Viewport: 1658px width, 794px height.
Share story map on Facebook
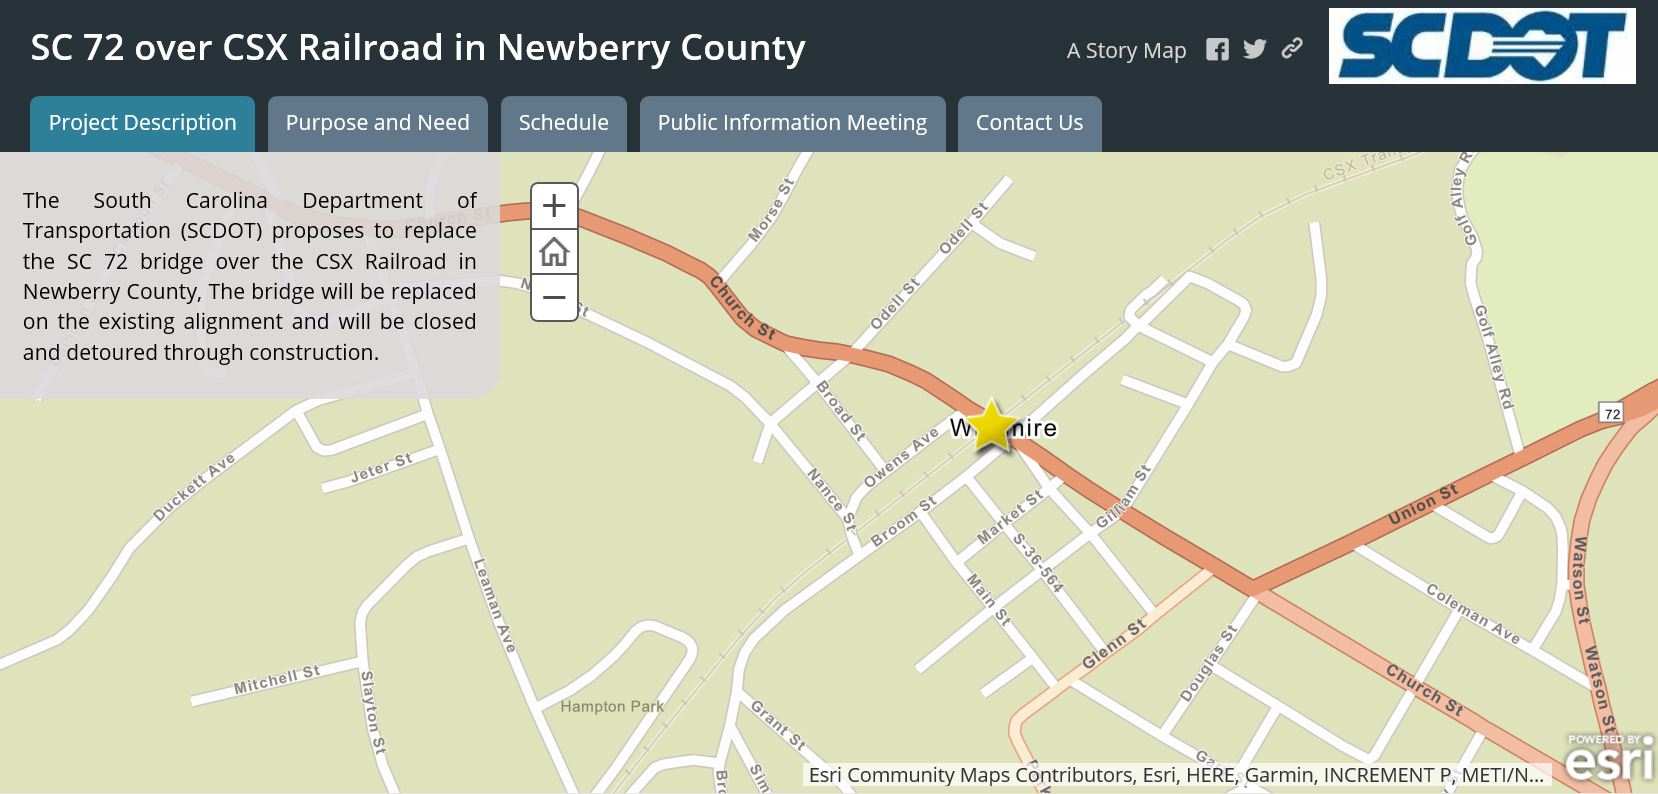1217,50
